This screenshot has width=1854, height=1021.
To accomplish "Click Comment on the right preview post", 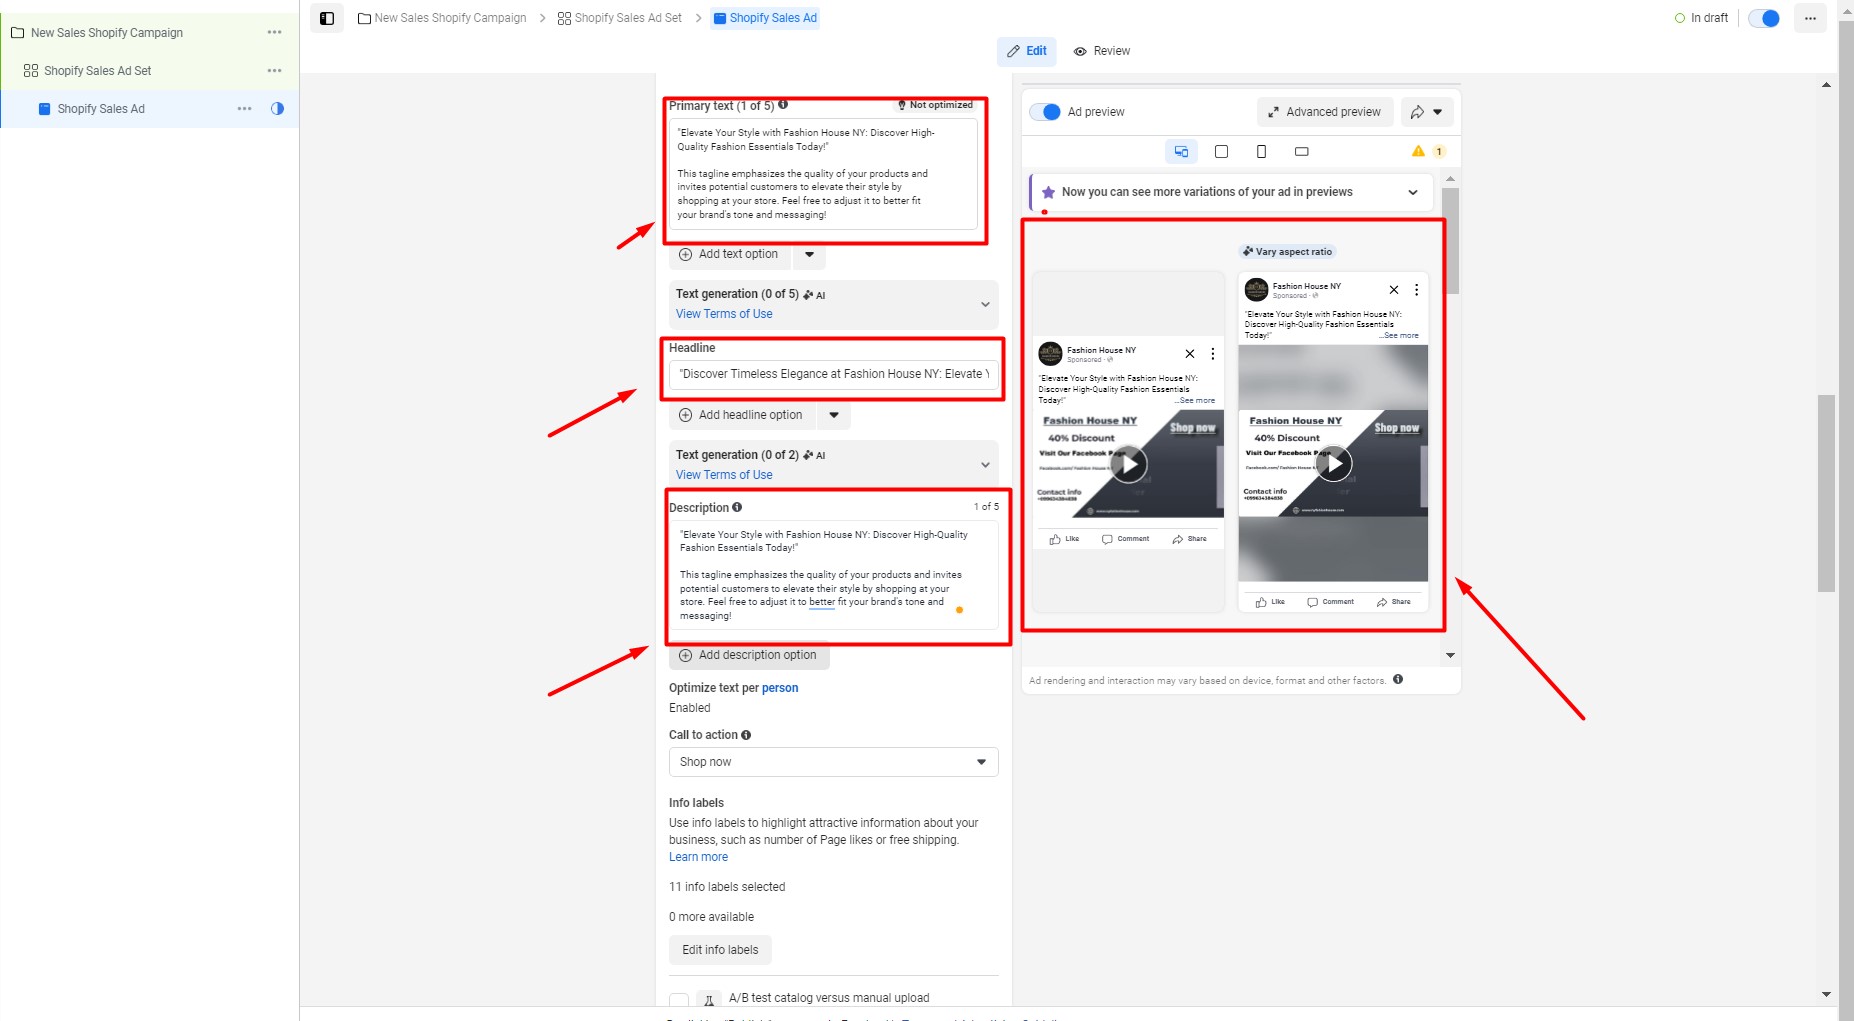I will click(x=1331, y=602).
